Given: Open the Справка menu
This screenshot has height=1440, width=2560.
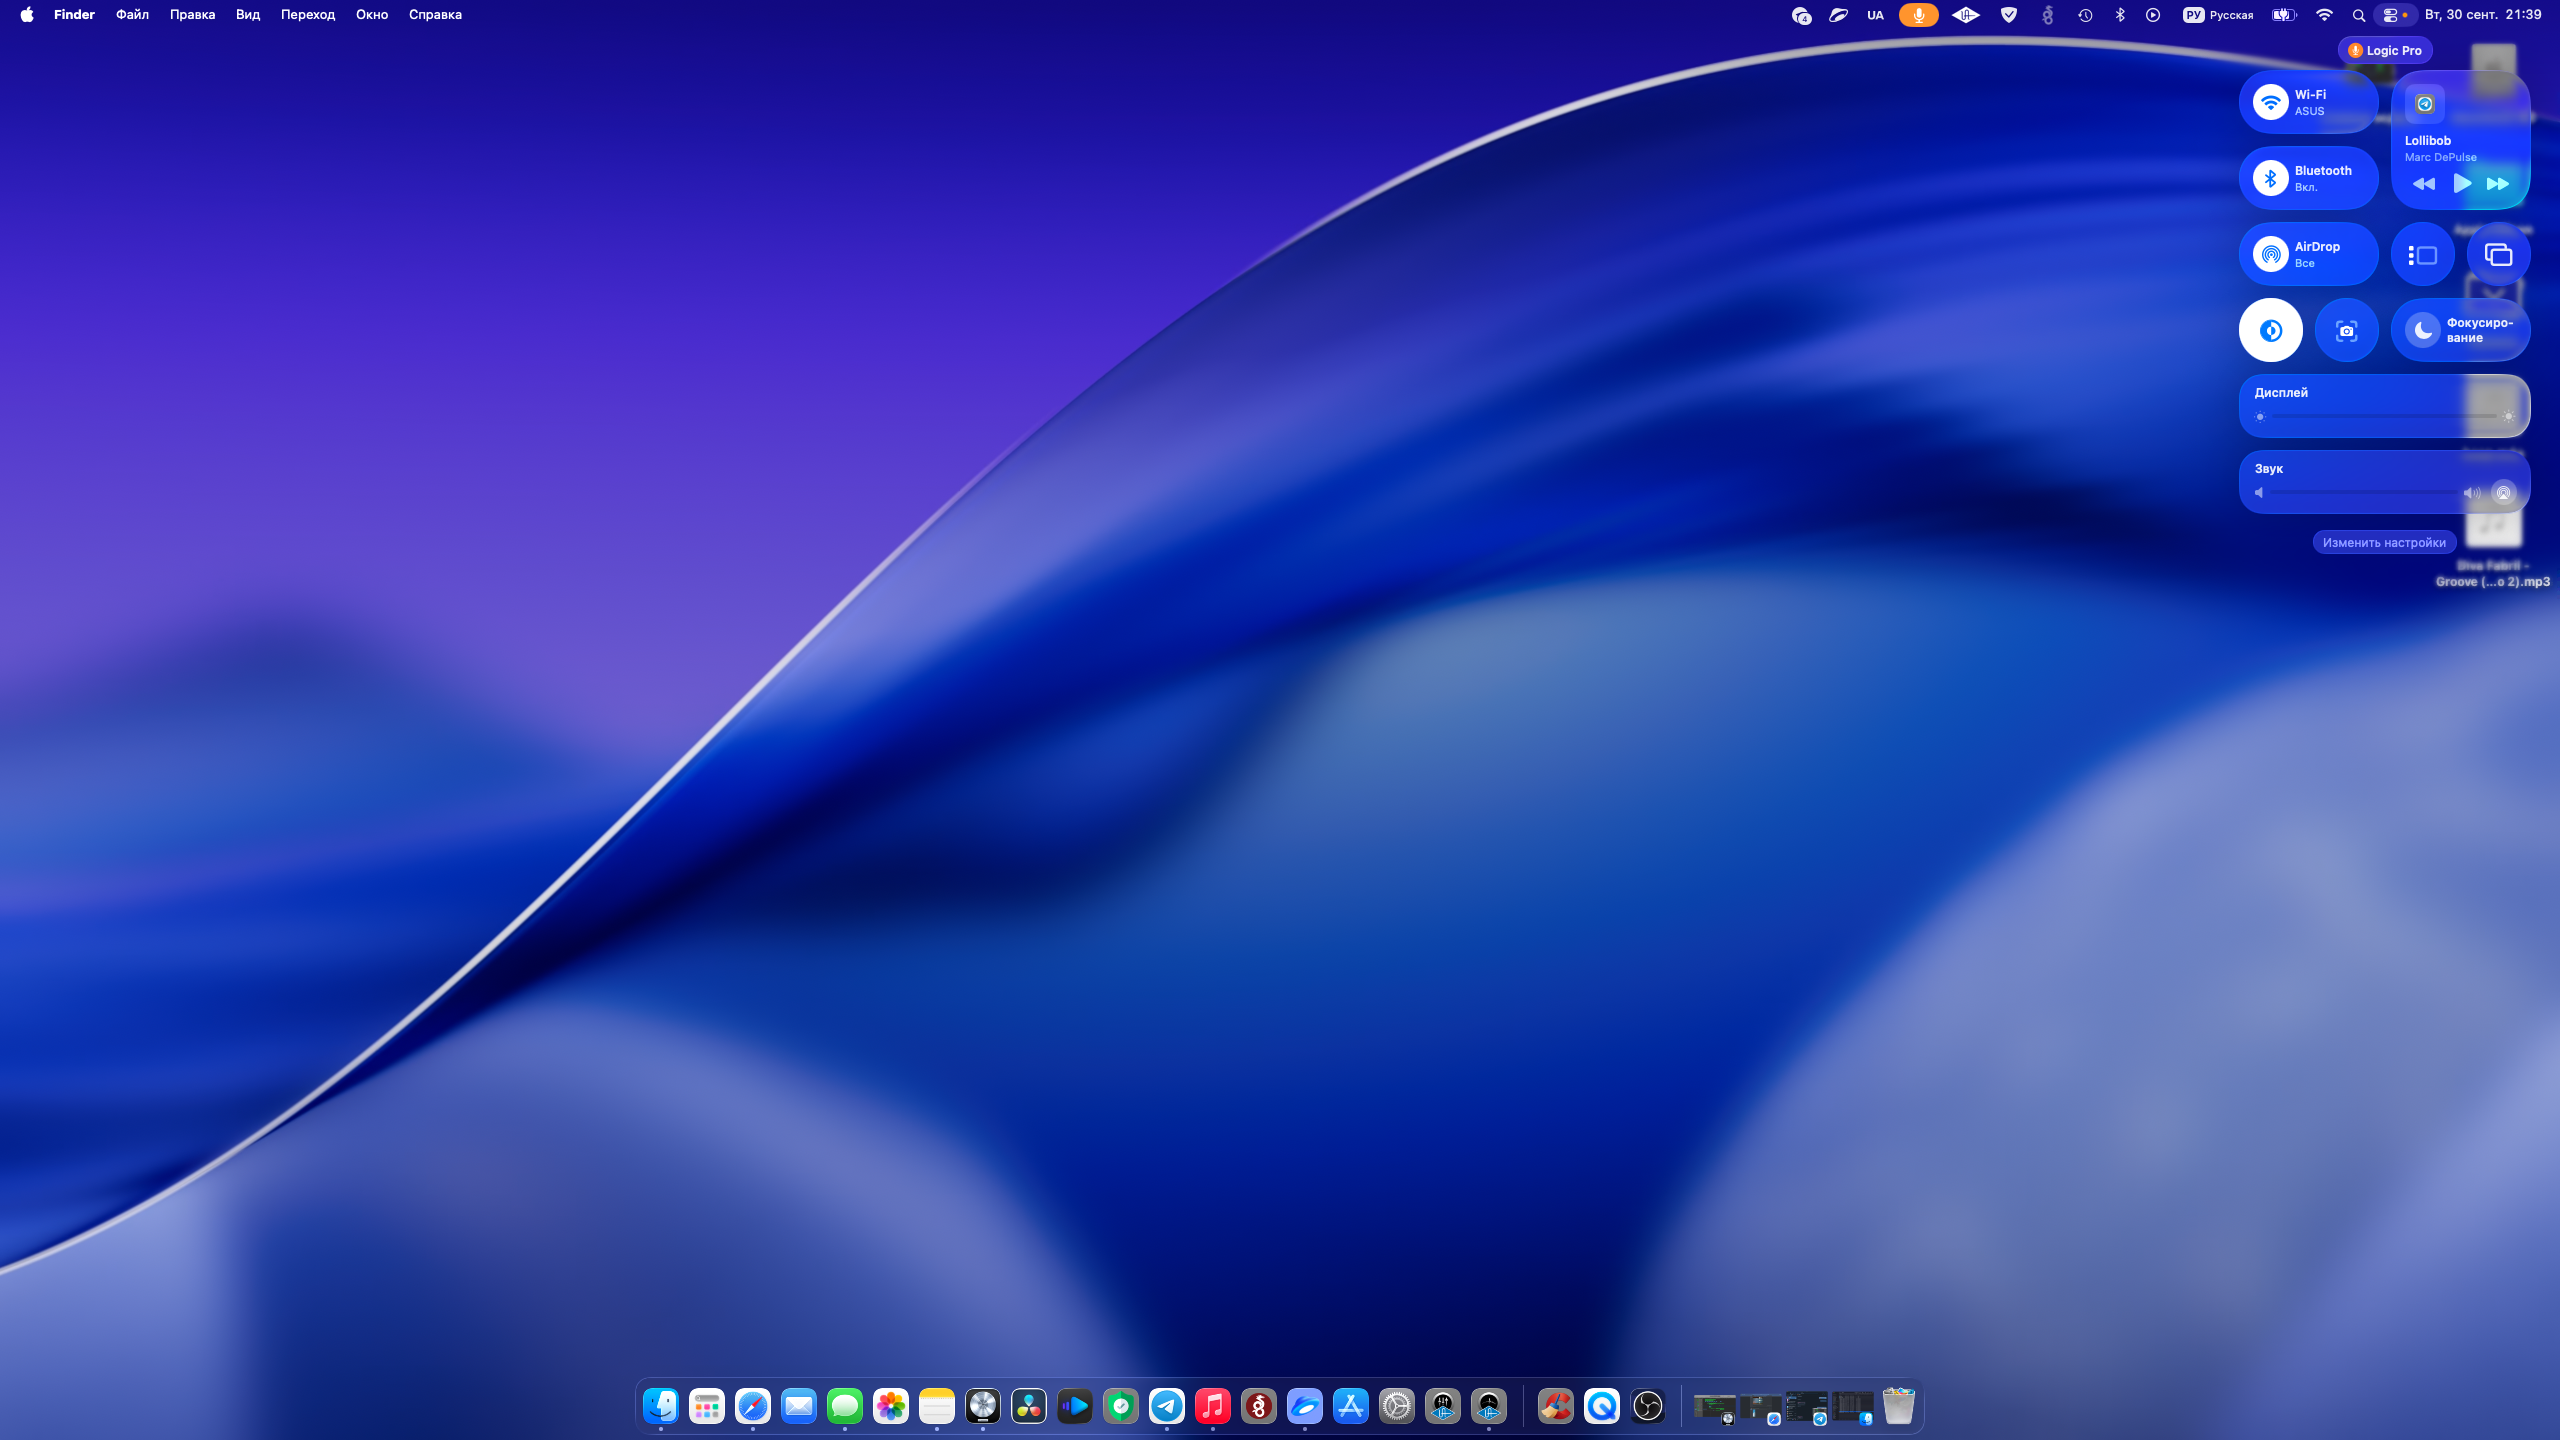Looking at the screenshot, I should (x=435, y=15).
